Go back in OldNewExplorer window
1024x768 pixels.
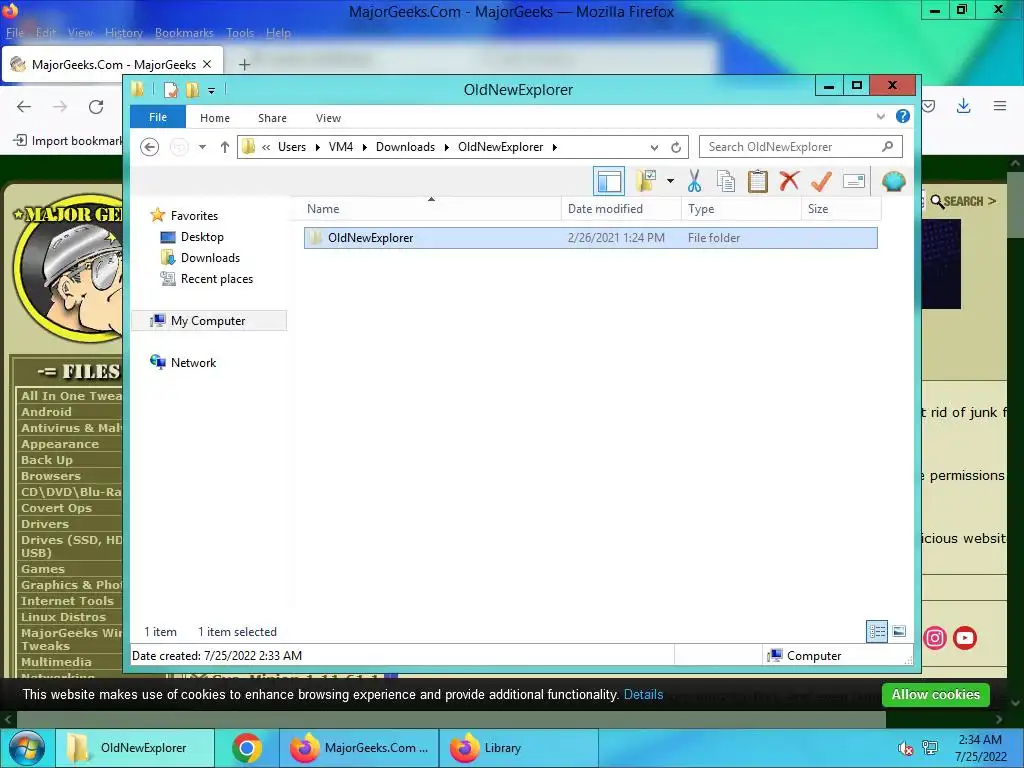coord(150,147)
